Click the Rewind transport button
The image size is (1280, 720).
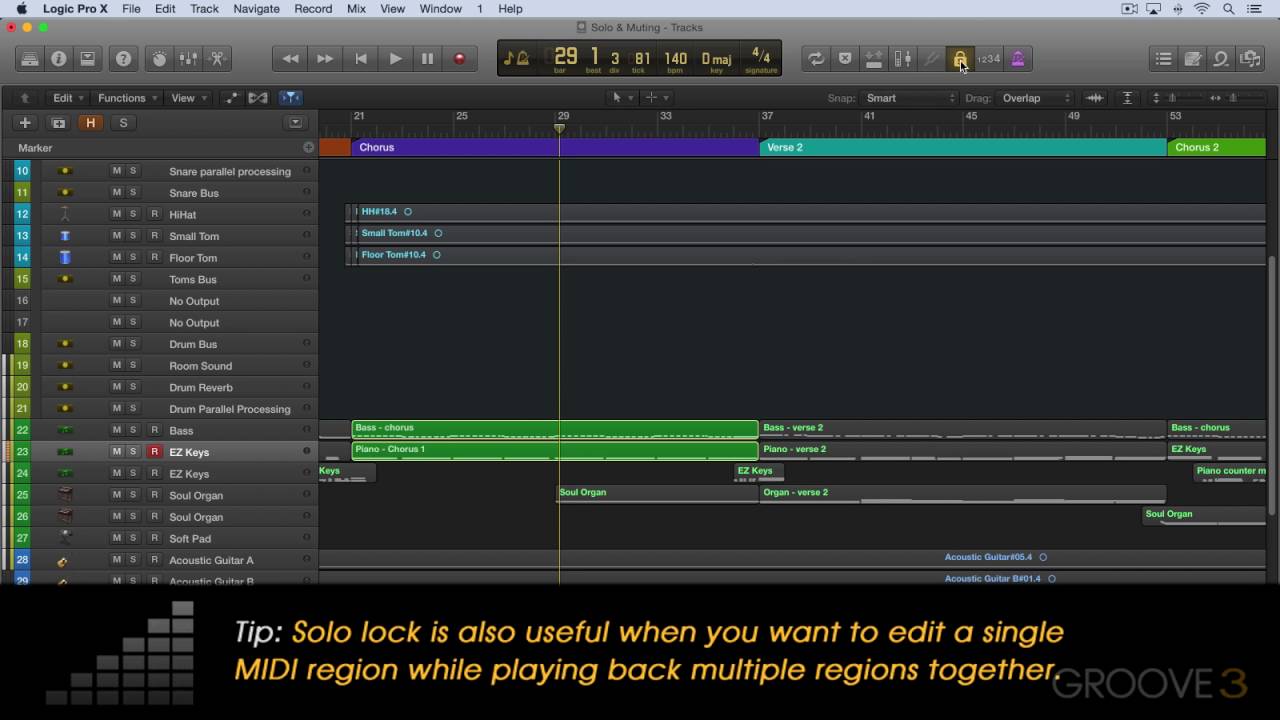click(291, 59)
